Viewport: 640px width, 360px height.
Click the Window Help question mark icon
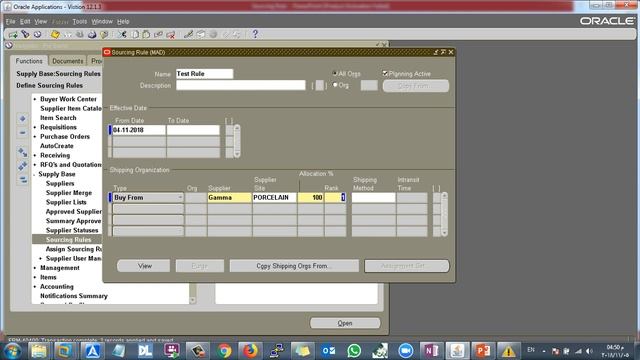[x=255, y=34]
